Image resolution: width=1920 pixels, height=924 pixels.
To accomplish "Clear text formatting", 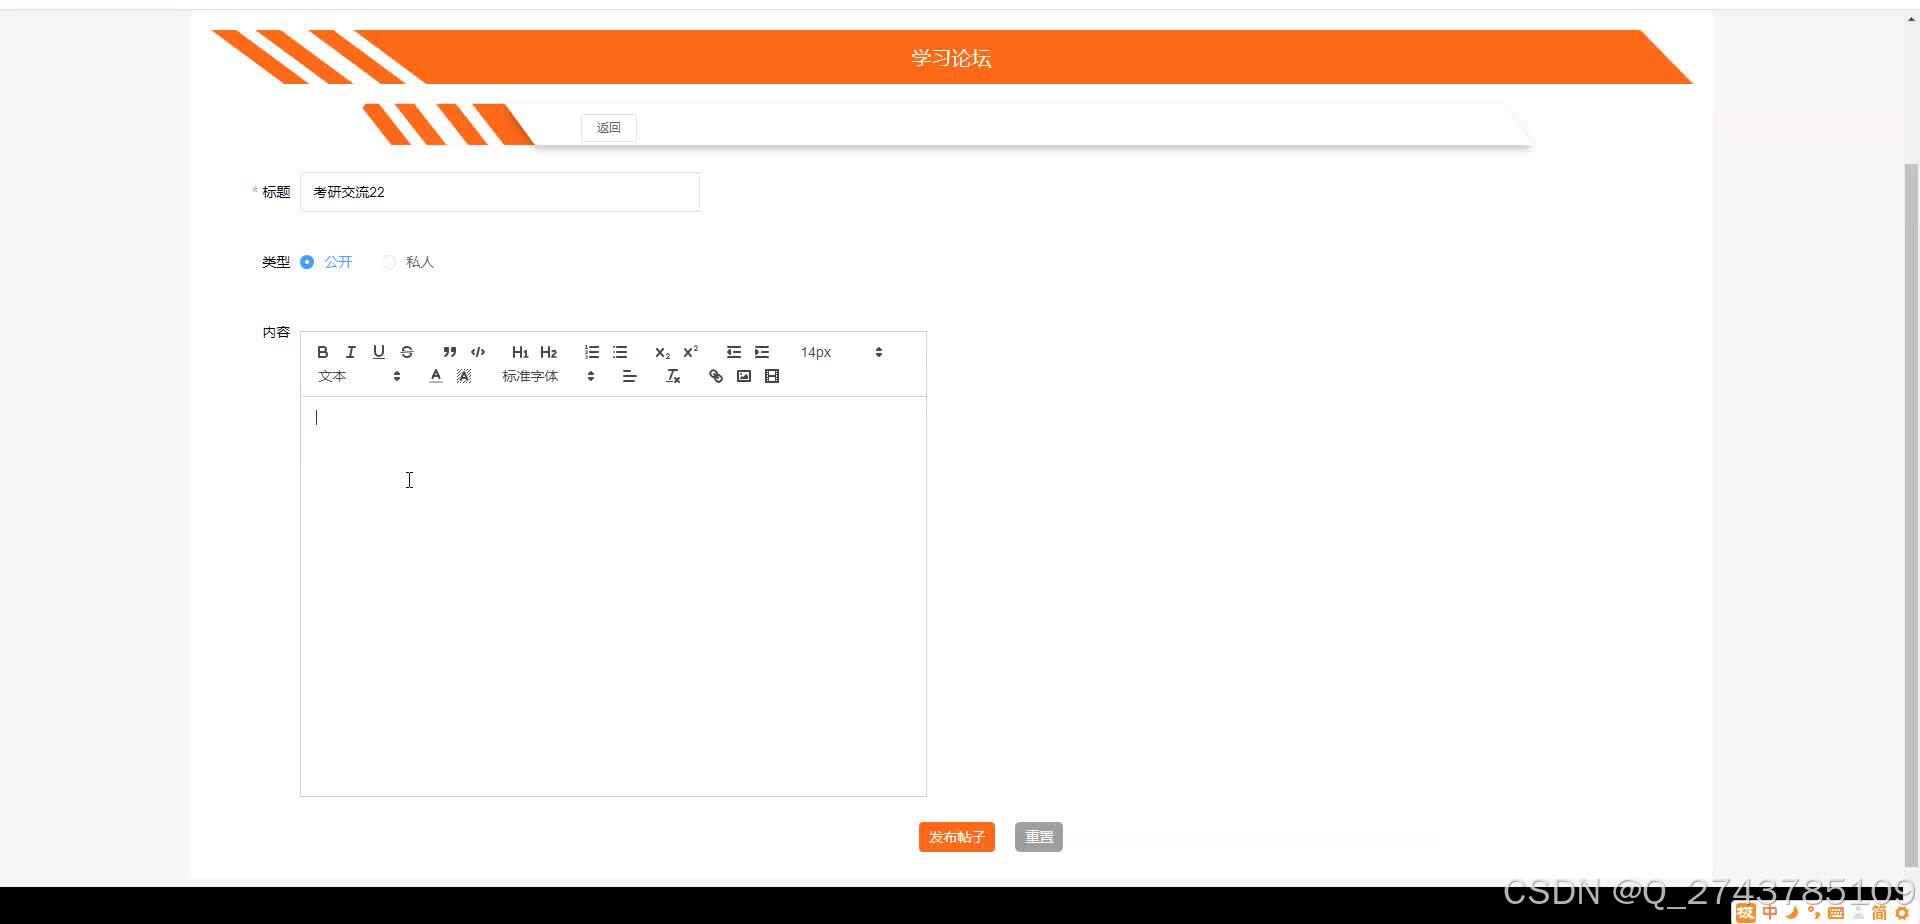I will tap(673, 376).
